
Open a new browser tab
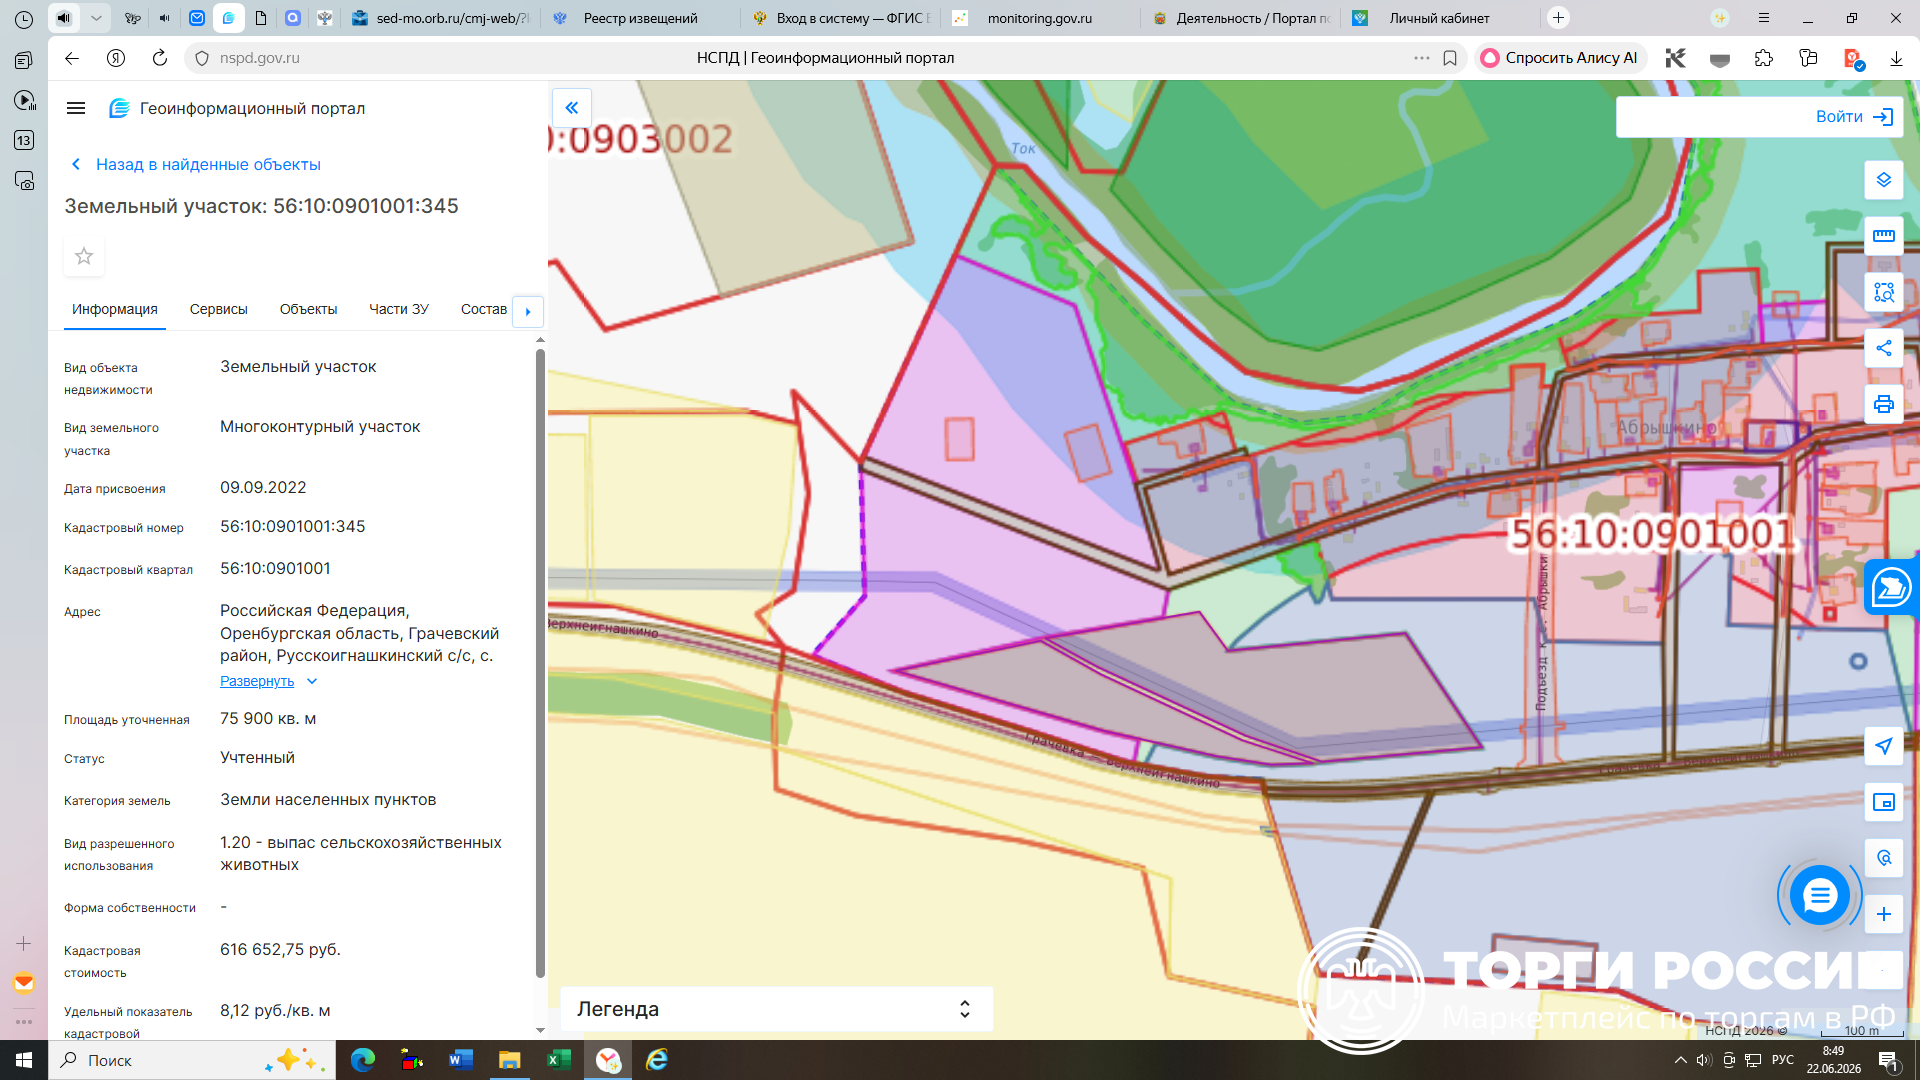coord(1558,18)
